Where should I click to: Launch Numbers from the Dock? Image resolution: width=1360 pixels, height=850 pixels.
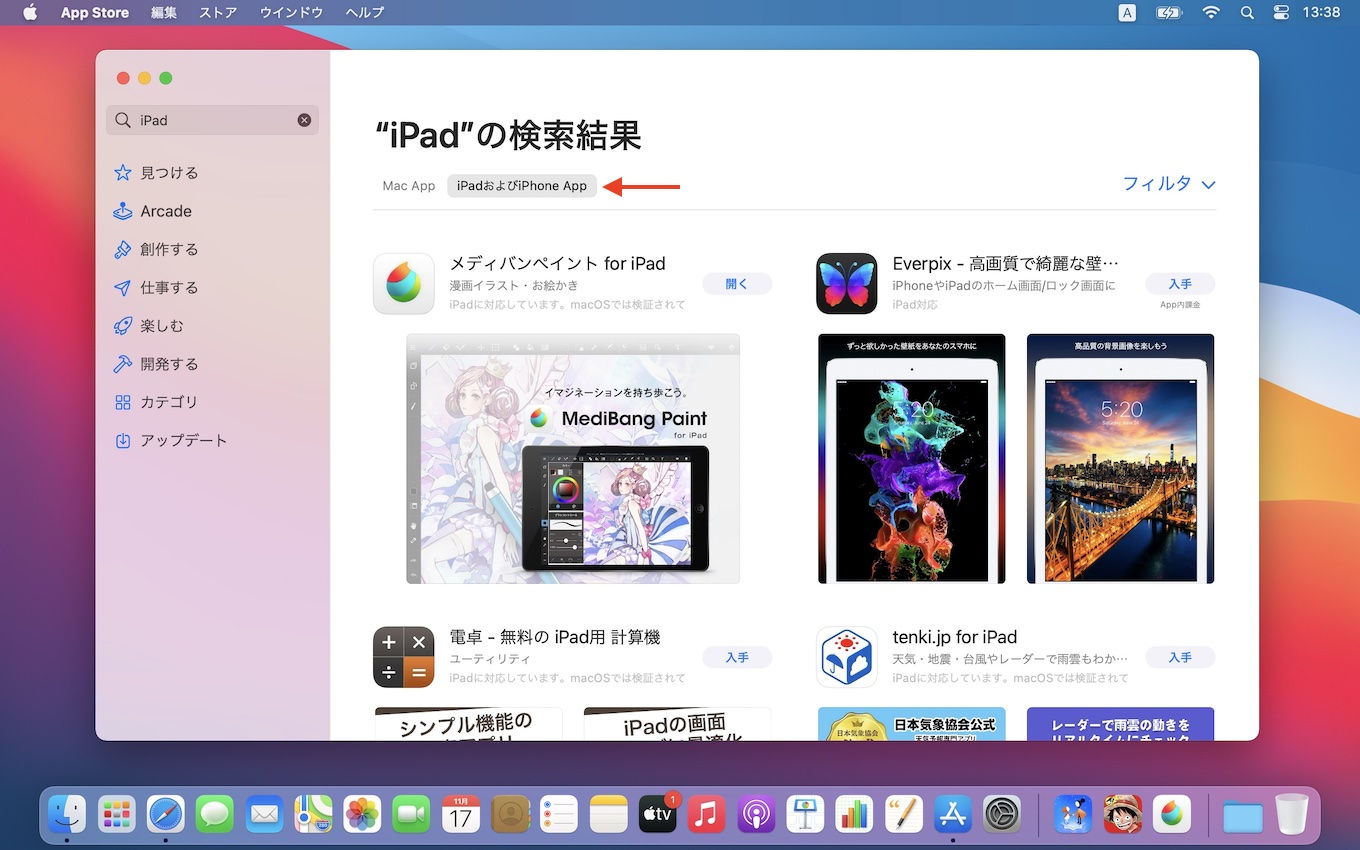tap(855, 814)
